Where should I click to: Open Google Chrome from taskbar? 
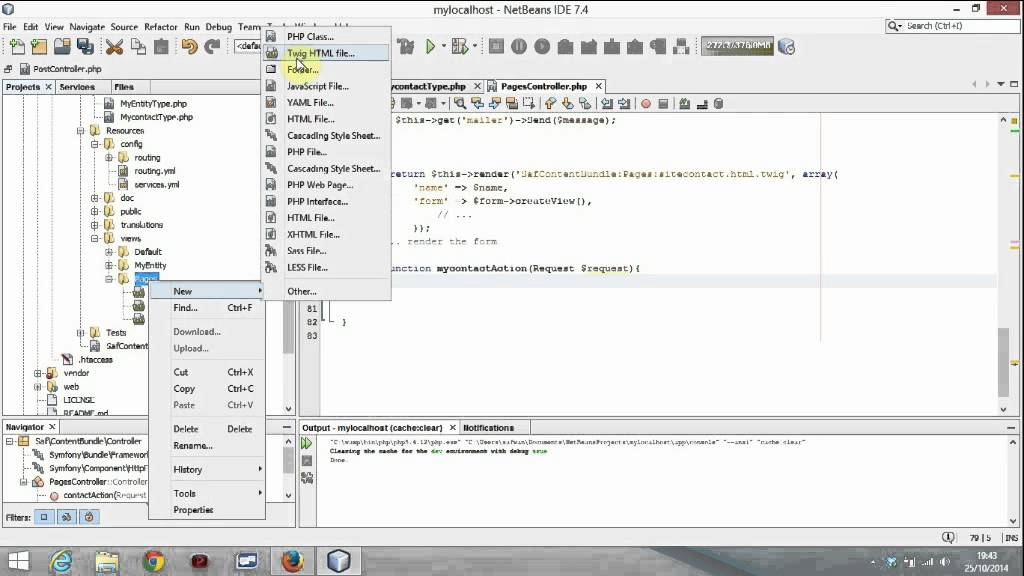[x=153, y=561]
